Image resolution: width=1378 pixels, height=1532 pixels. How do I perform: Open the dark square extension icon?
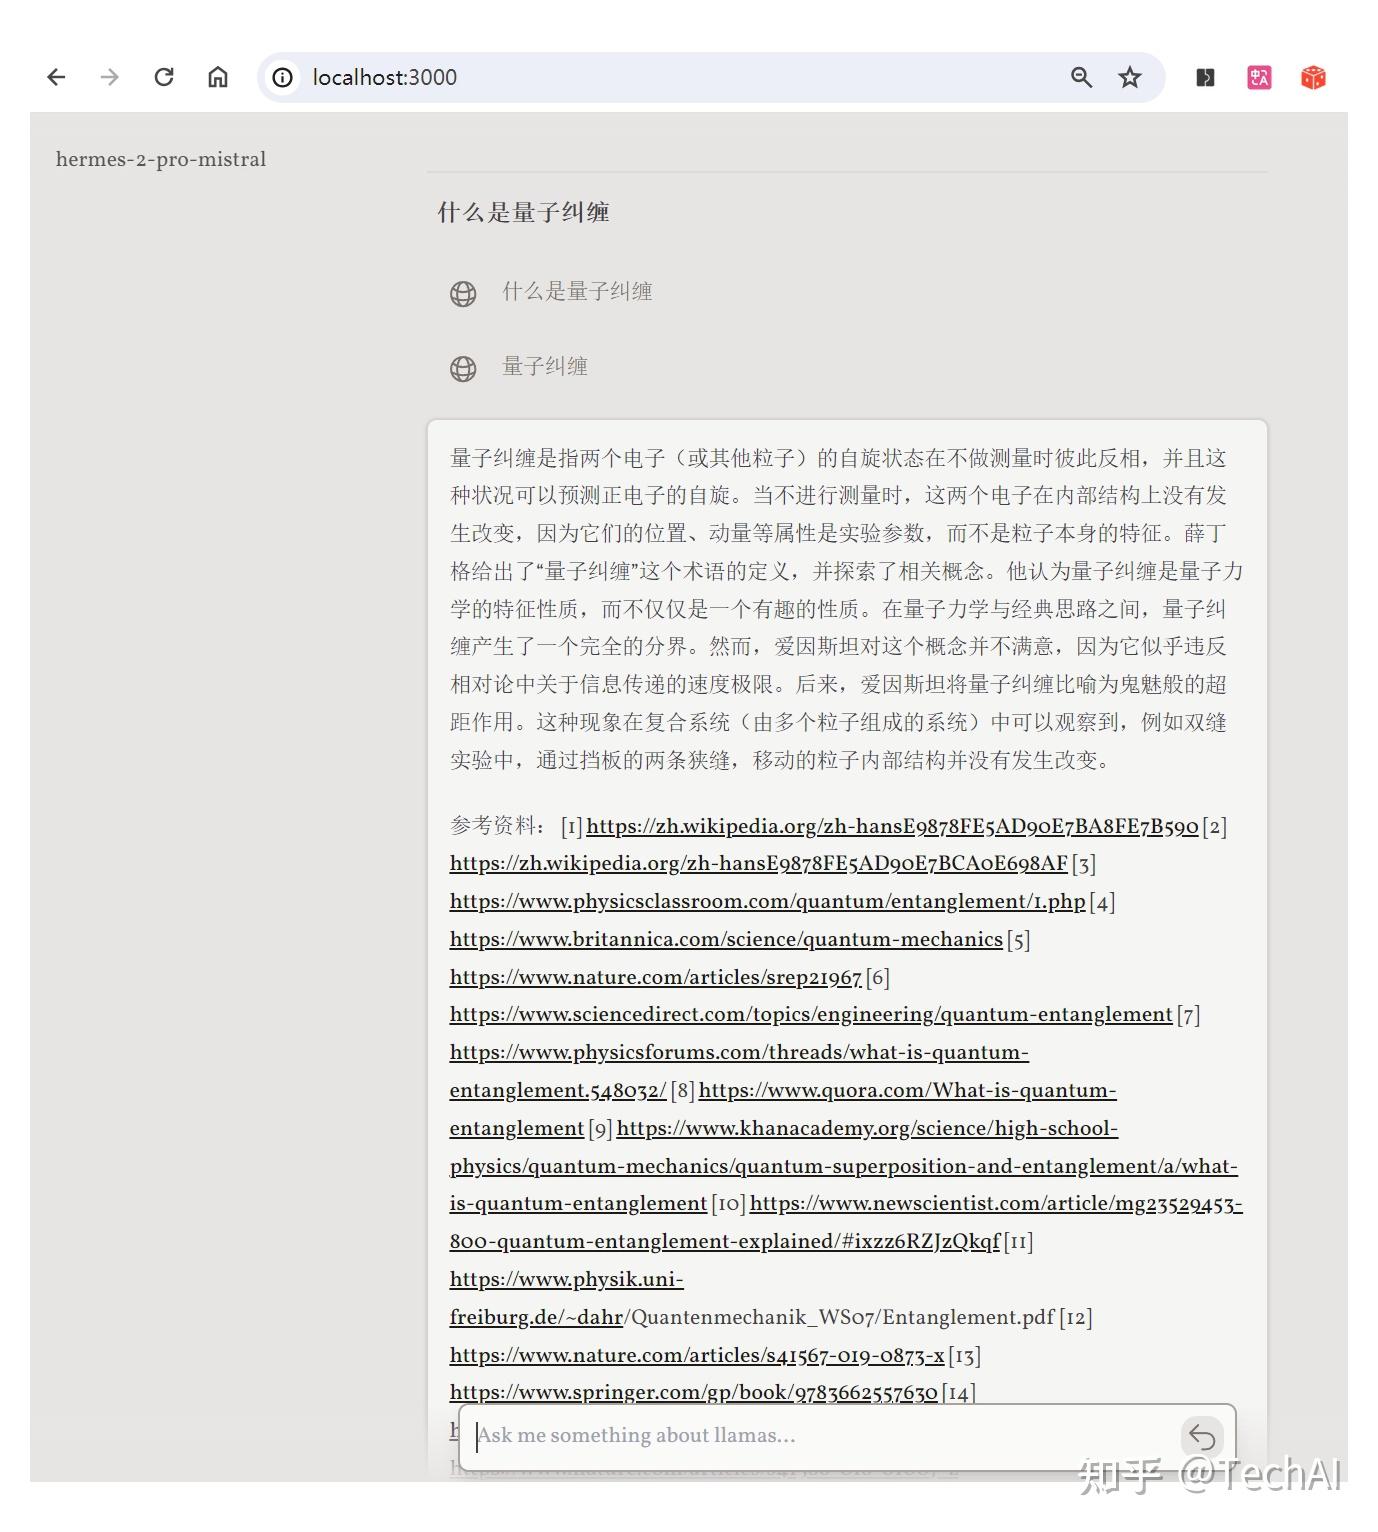[x=1206, y=77]
